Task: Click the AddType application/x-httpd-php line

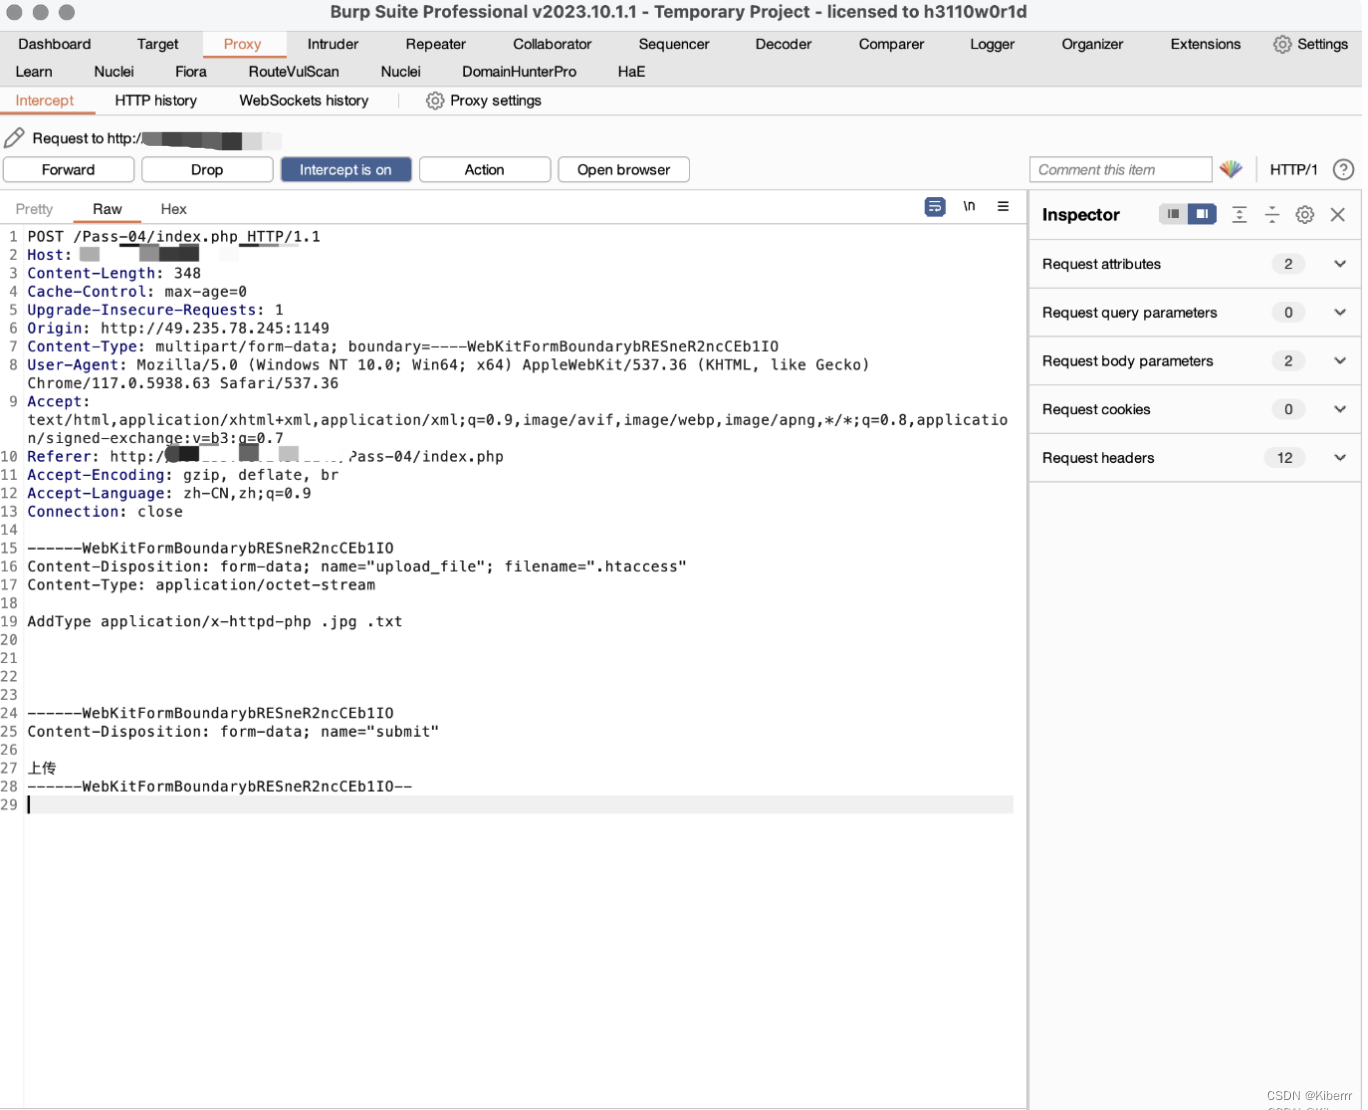Action: (x=216, y=622)
